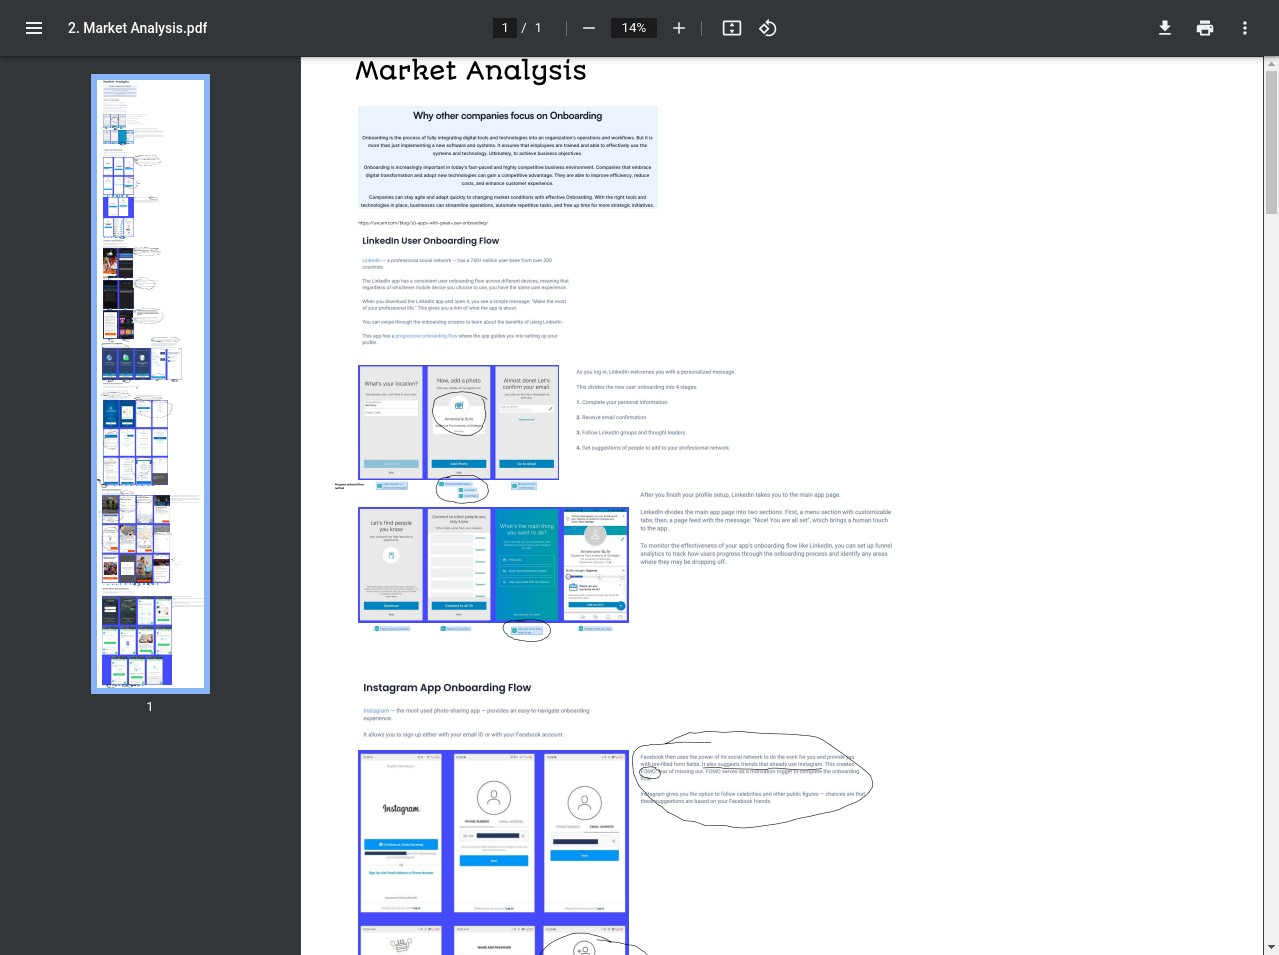Open the three-dot more actions menu
Image resolution: width=1279 pixels, height=955 pixels.
coord(1245,28)
